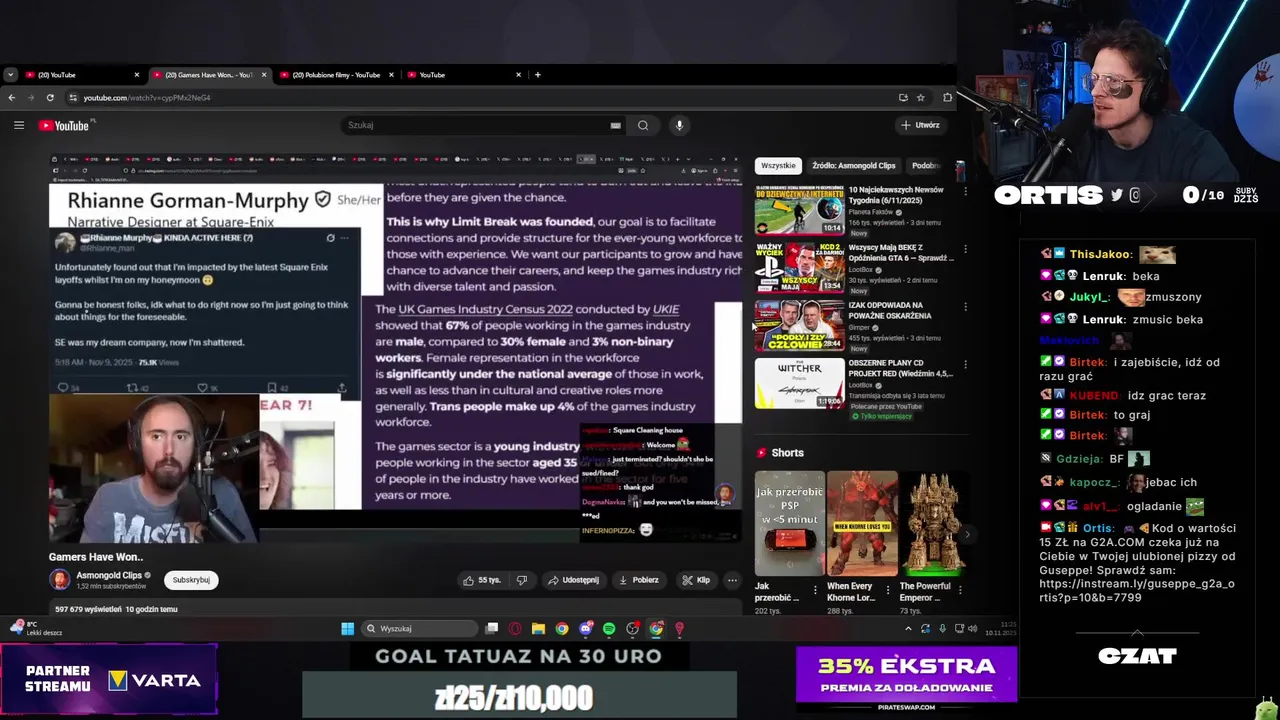Open Windows Start menu
Viewport: 1280px width, 720px height.
347,629
